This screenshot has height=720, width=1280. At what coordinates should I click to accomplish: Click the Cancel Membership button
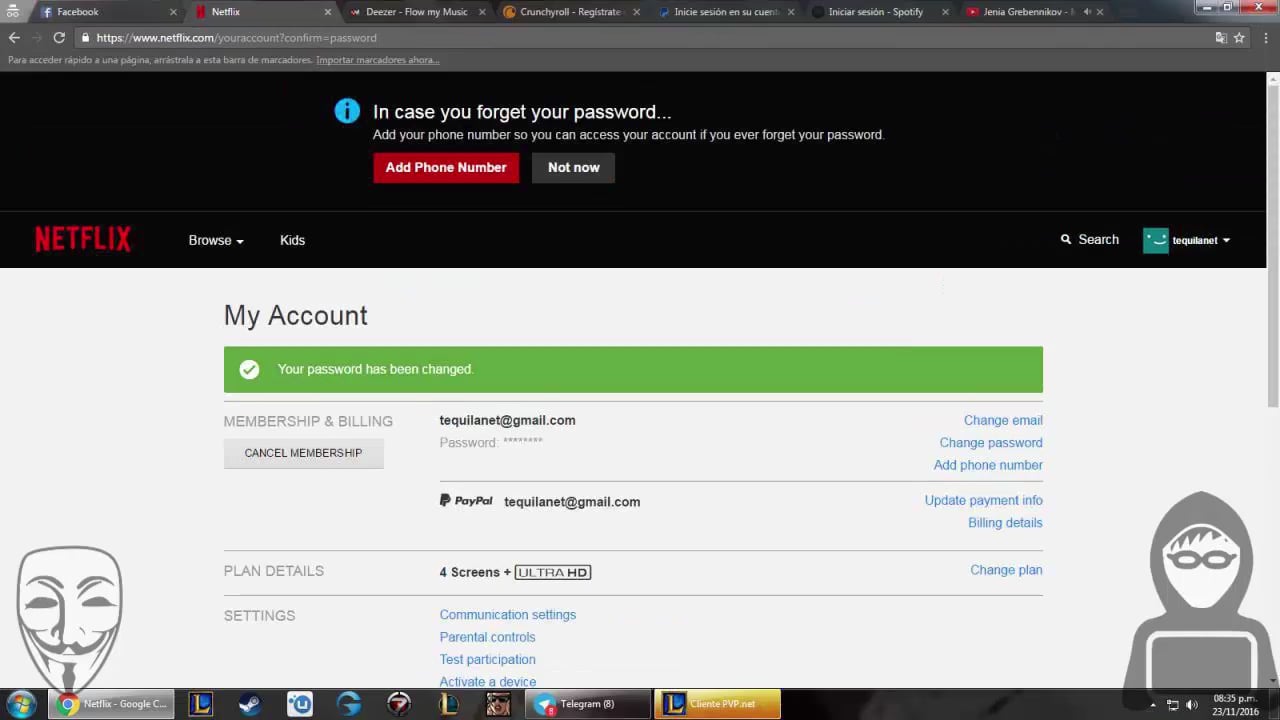coord(303,453)
